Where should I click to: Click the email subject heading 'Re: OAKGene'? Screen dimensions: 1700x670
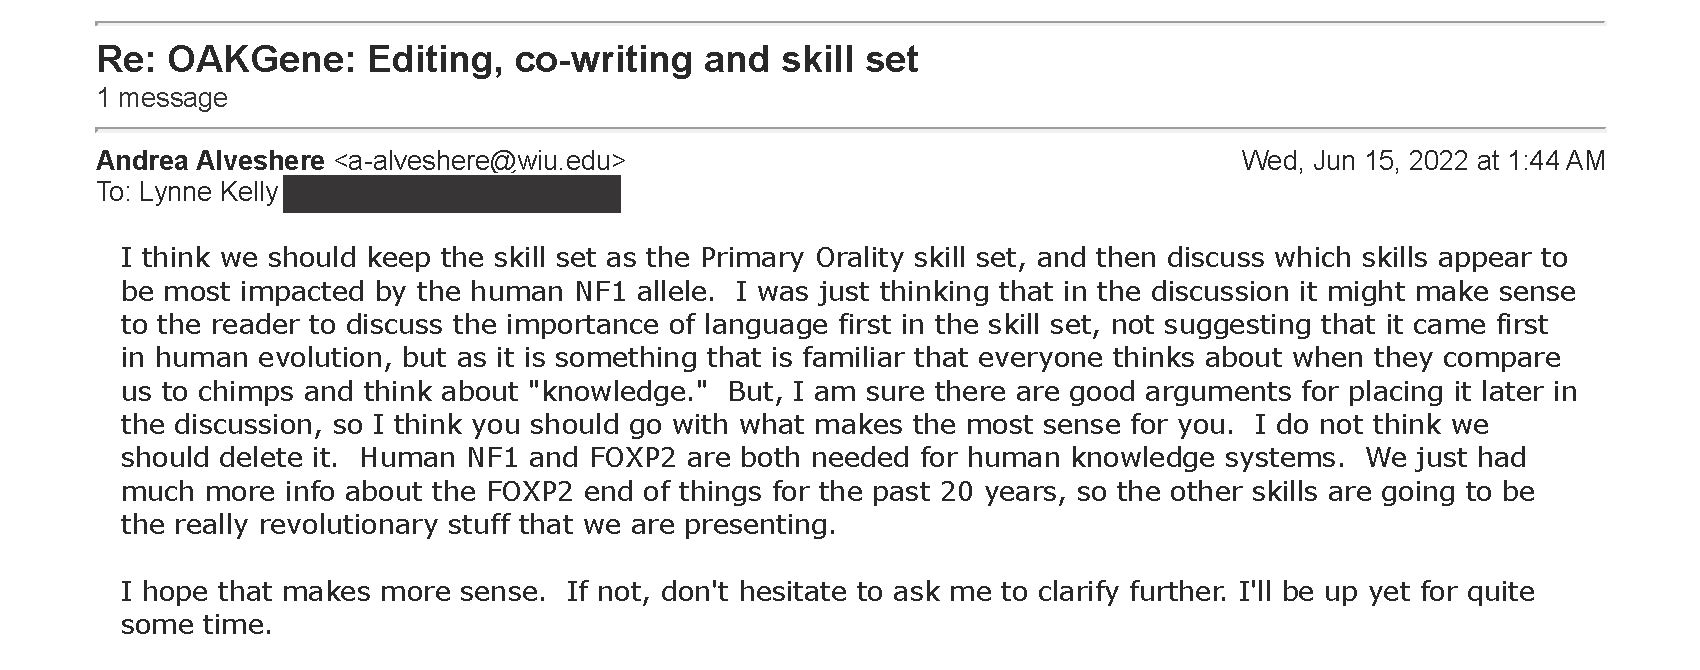[507, 59]
